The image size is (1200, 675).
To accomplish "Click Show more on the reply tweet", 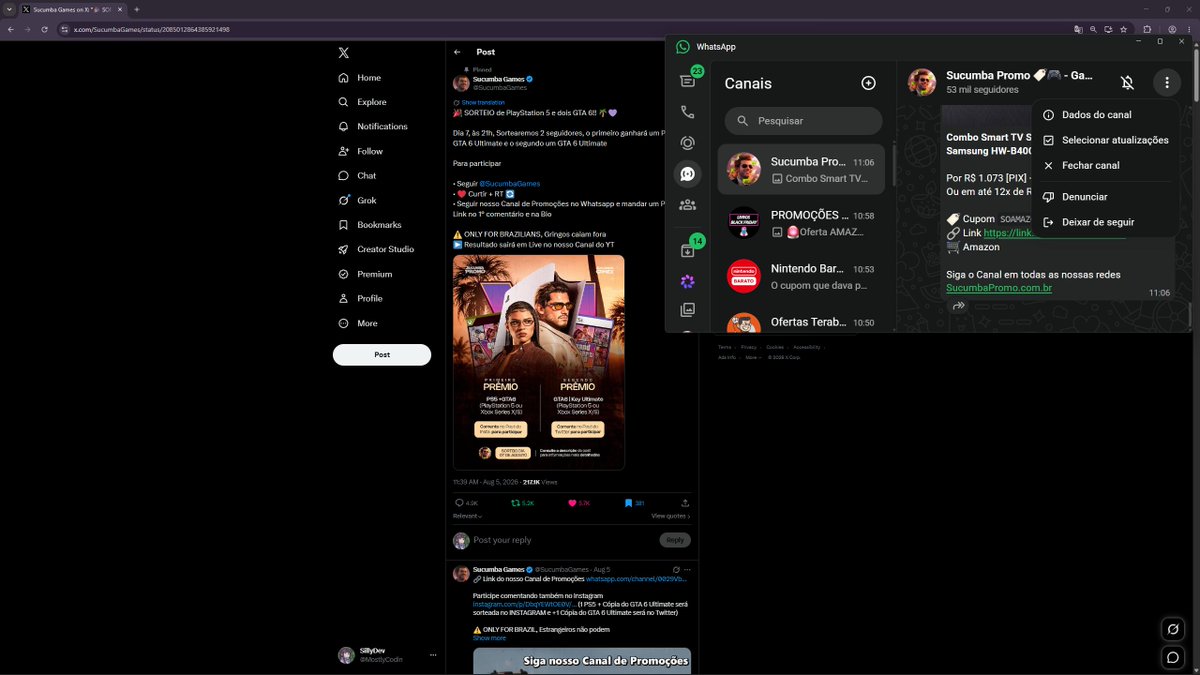I will coord(489,638).
